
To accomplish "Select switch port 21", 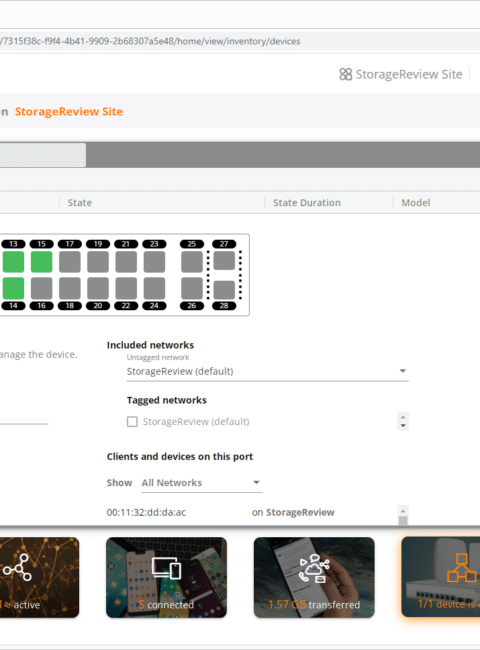I will [126, 262].
